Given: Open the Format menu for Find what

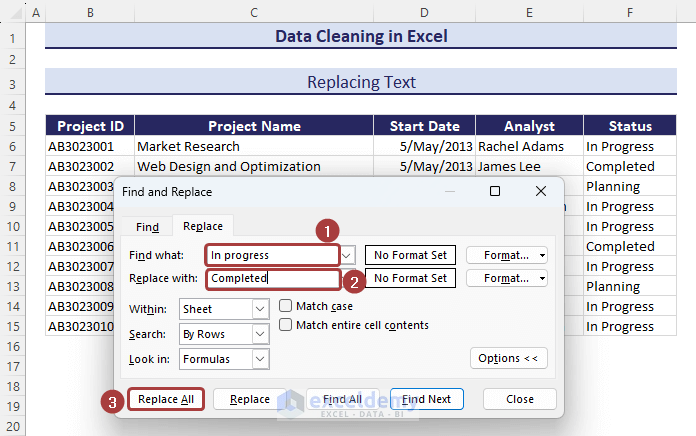Looking at the screenshot, I should pyautogui.click(x=507, y=255).
